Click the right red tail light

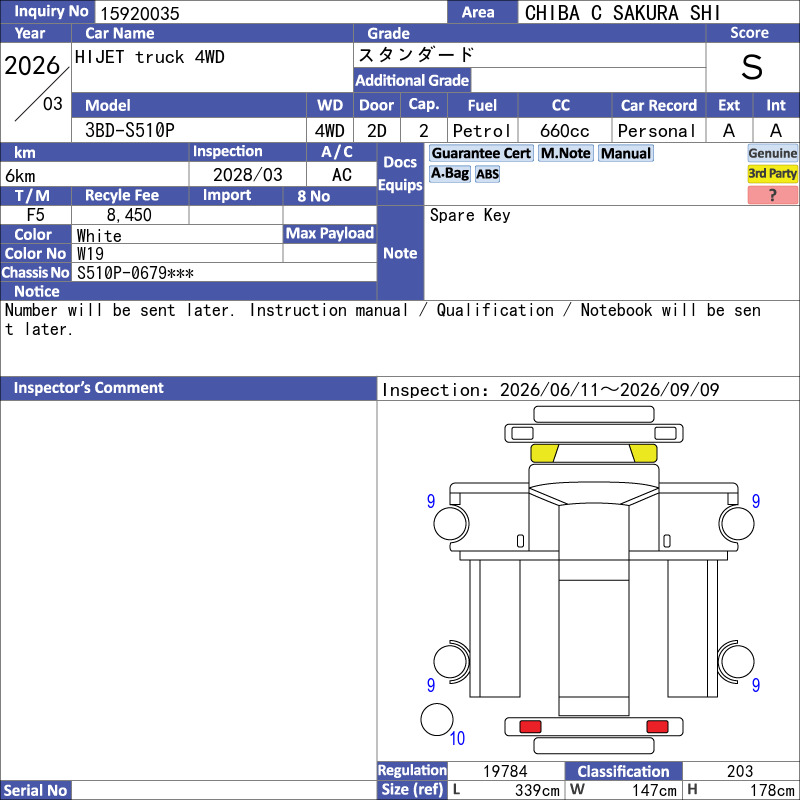pos(657,726)
